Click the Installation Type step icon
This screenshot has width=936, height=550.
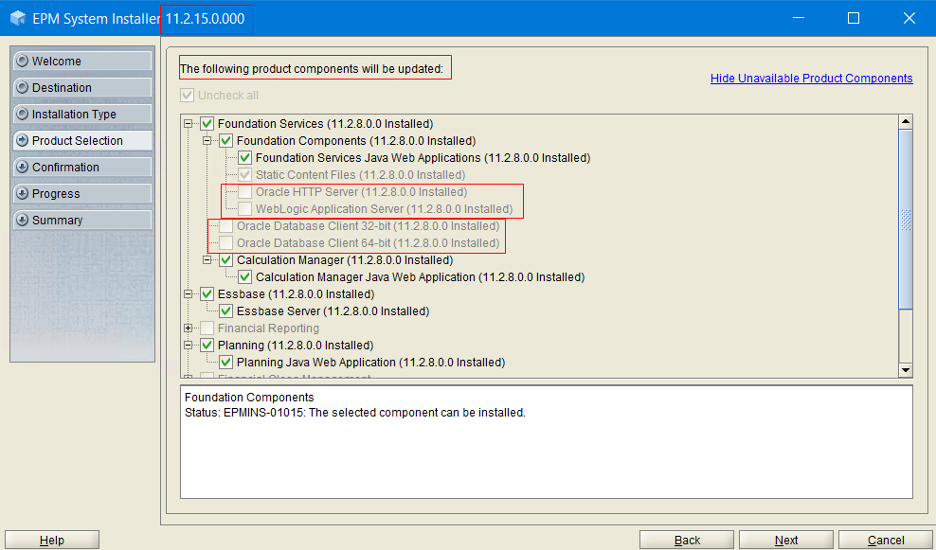(22, 113)
